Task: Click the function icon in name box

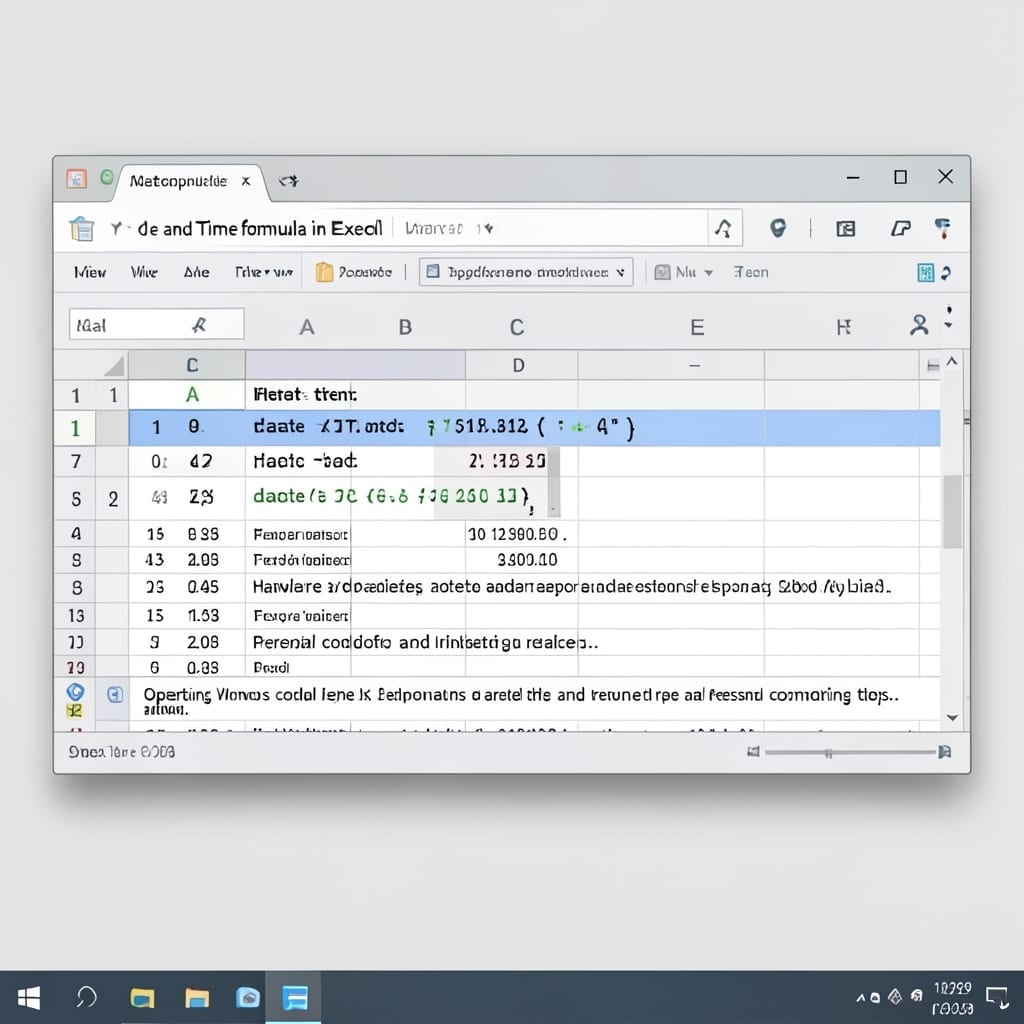Action: click(199, 325)
